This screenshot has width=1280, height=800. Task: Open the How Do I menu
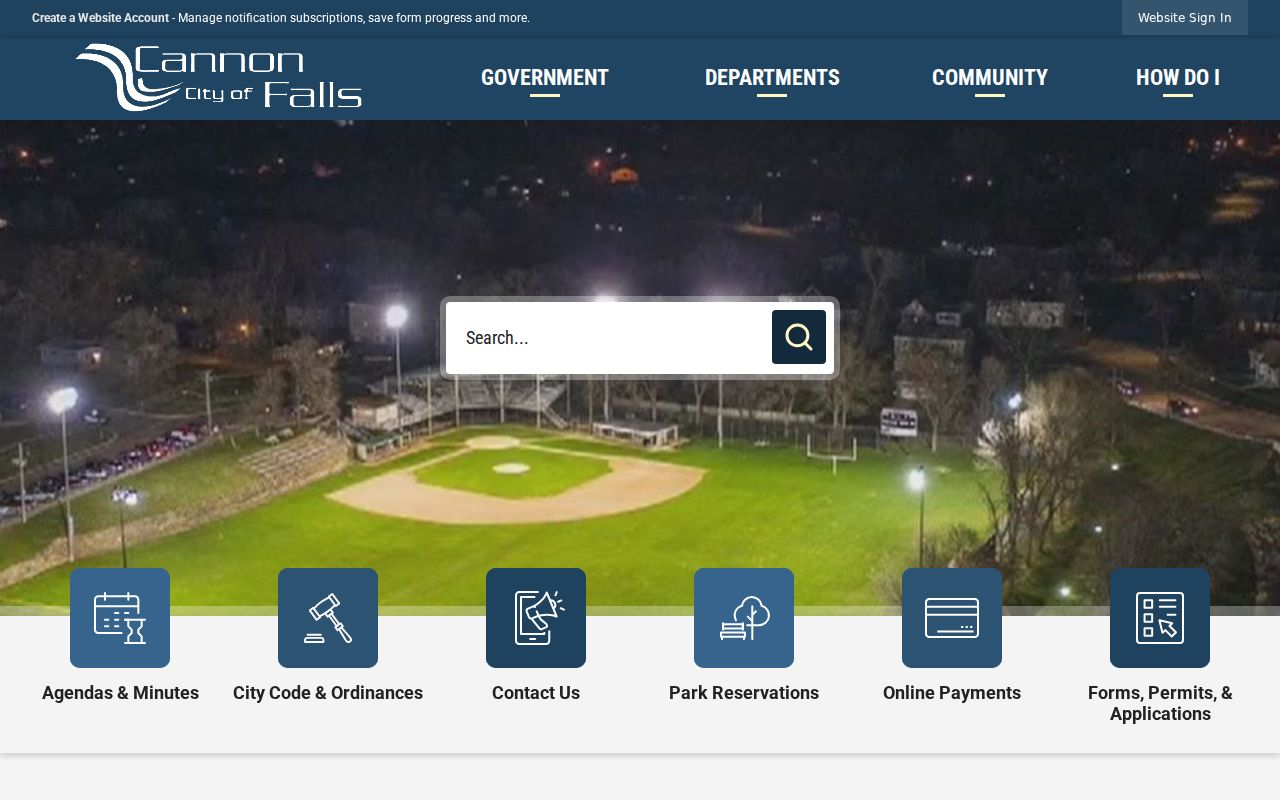click(1178, 78)
